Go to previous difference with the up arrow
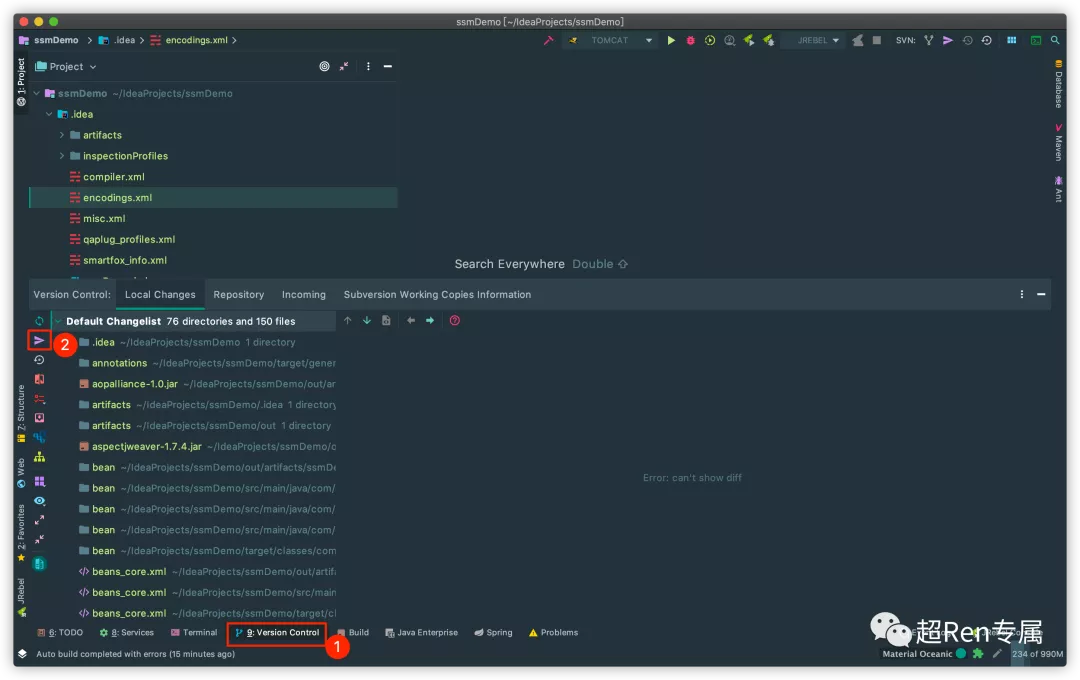1080x680 pixels. coord(347,320)
